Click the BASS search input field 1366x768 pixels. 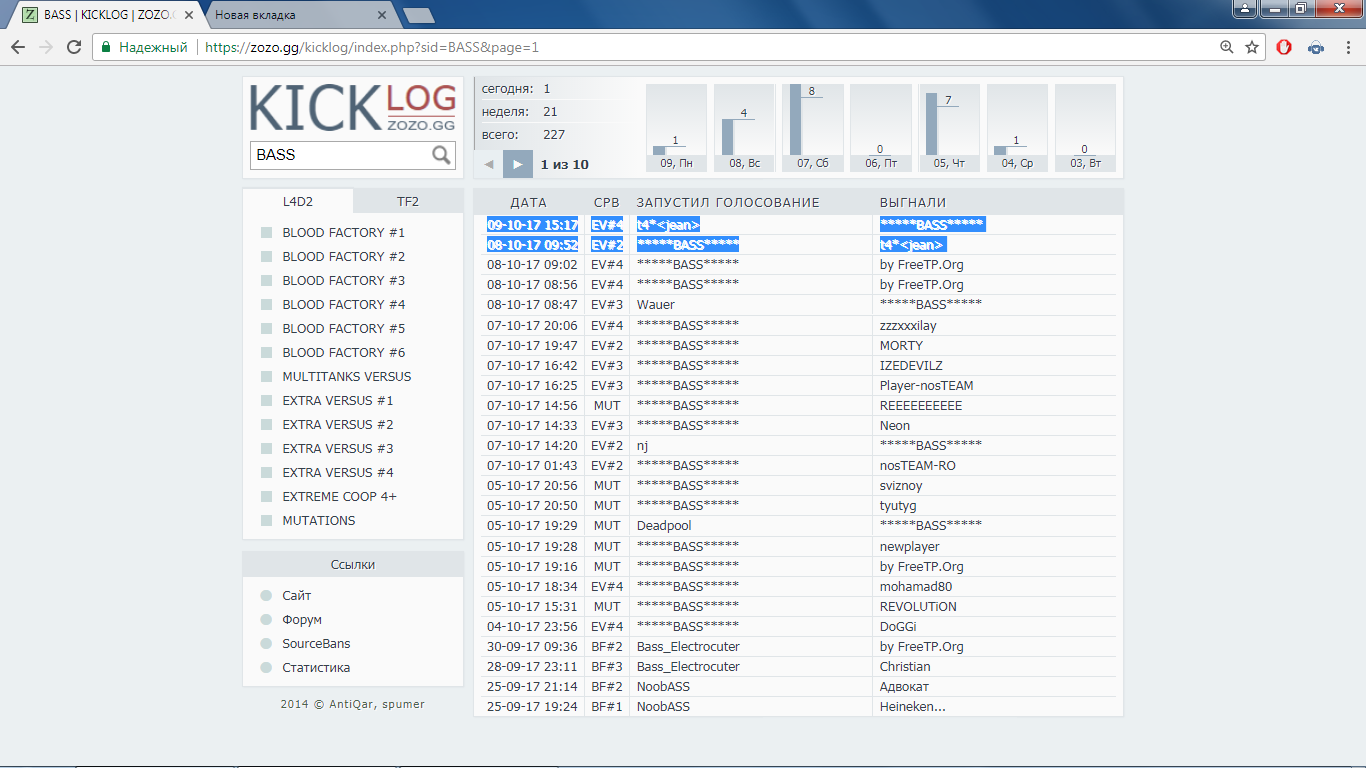(x=340, y=155)
